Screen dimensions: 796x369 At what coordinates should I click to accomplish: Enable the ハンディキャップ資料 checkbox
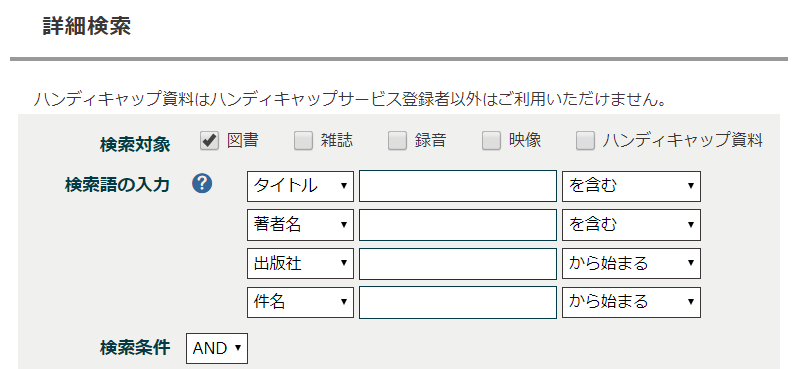585,141
